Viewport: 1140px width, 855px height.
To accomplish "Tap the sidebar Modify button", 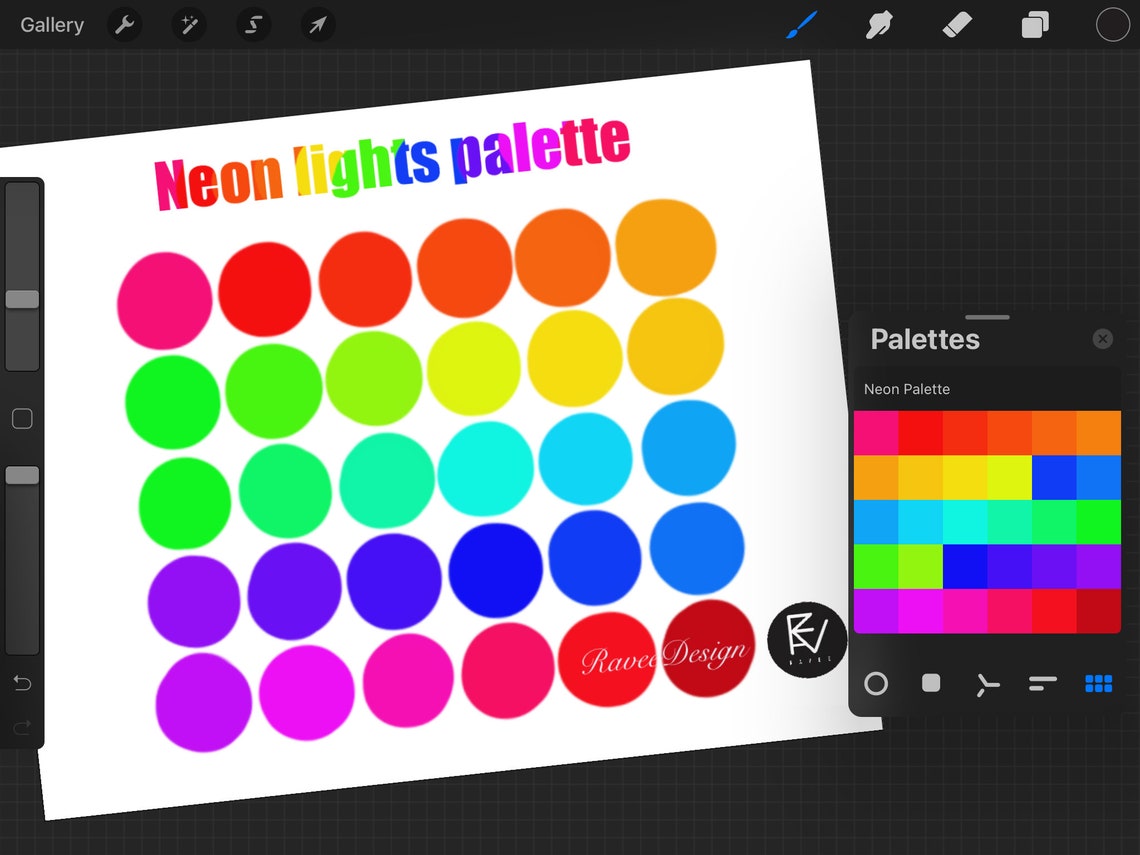I will 22,418.
